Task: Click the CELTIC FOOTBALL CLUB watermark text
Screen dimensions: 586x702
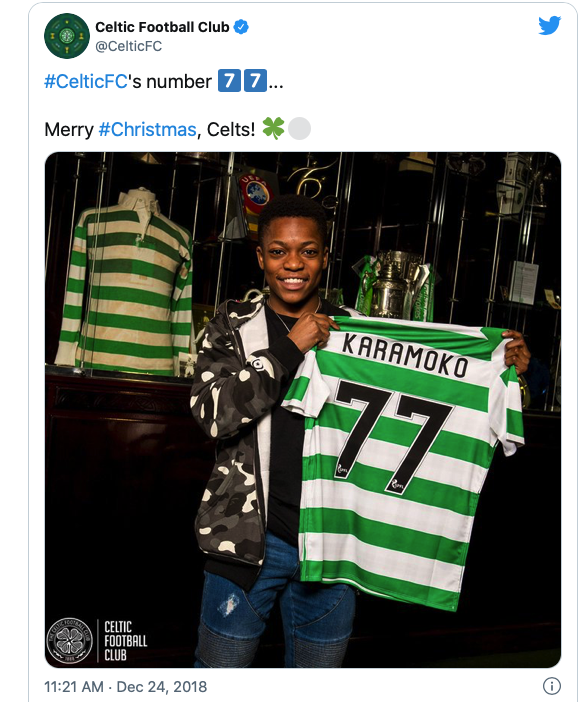Action: pyautogui.click(x=125, y=641)
